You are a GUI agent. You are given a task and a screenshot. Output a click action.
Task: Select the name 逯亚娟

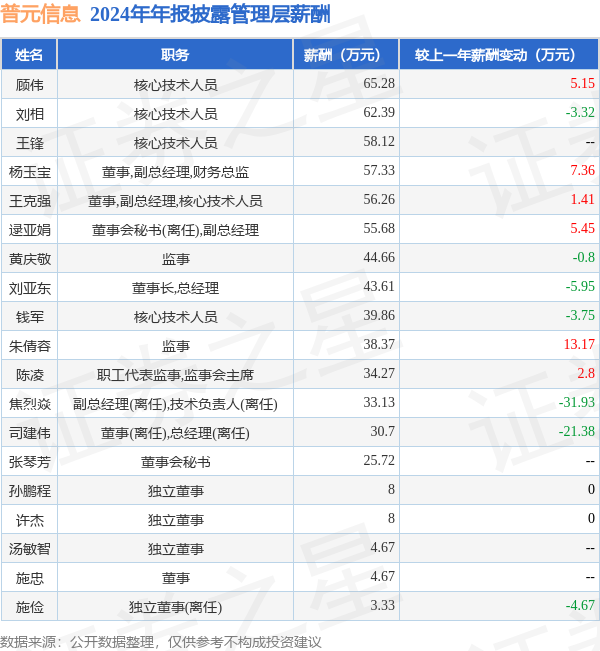[29, 230]
